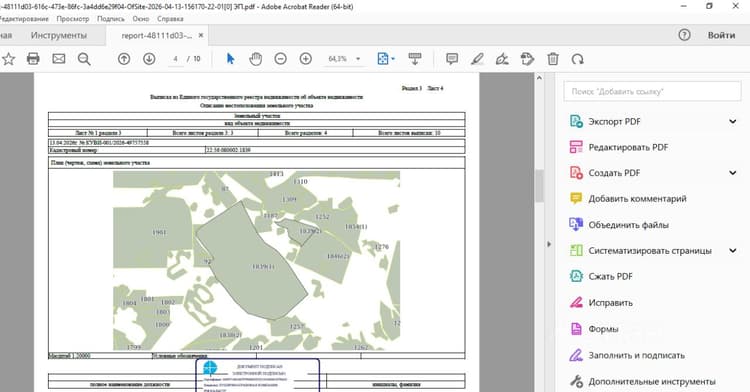Viewport: 750px width, 392px height.
Task: Go to previous page arrow up
Action: [124, 59]
